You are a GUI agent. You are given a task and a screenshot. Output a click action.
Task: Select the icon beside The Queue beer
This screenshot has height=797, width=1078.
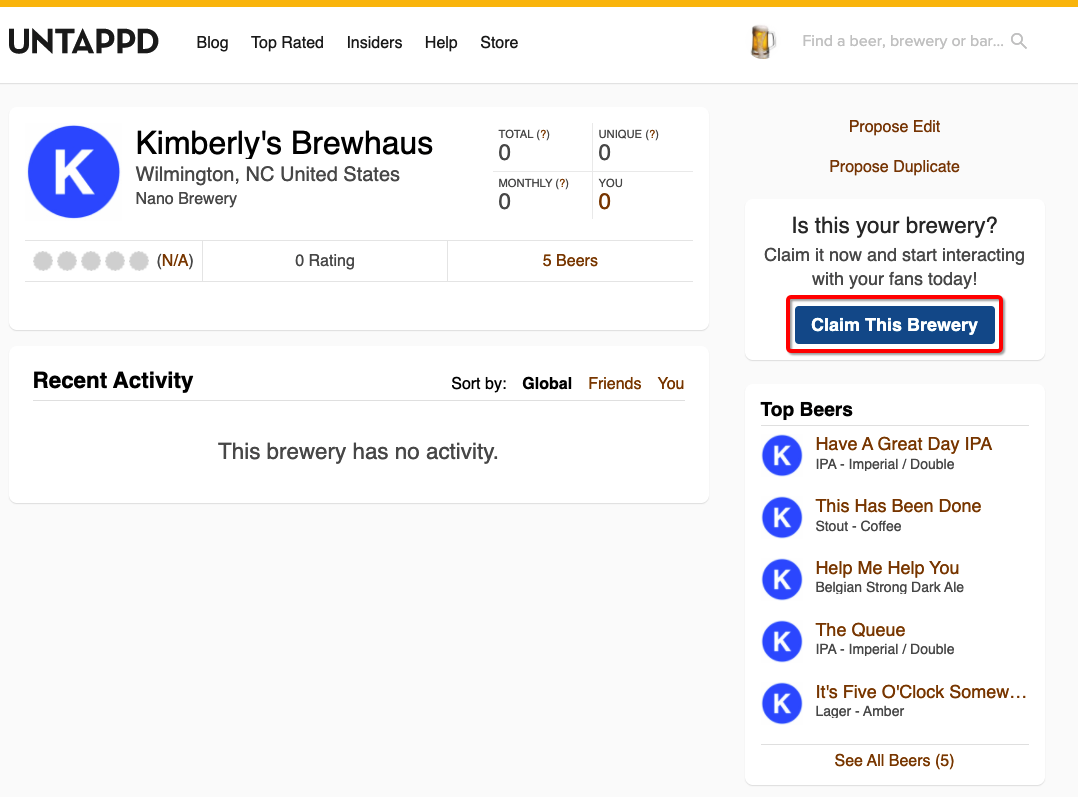tap(782, 641)
